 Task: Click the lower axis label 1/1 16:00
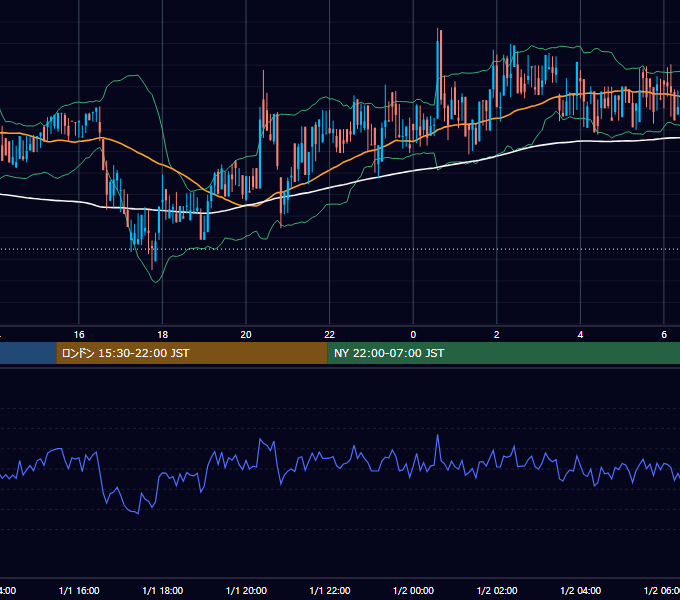pyautogui.click(x=79, y=591)
